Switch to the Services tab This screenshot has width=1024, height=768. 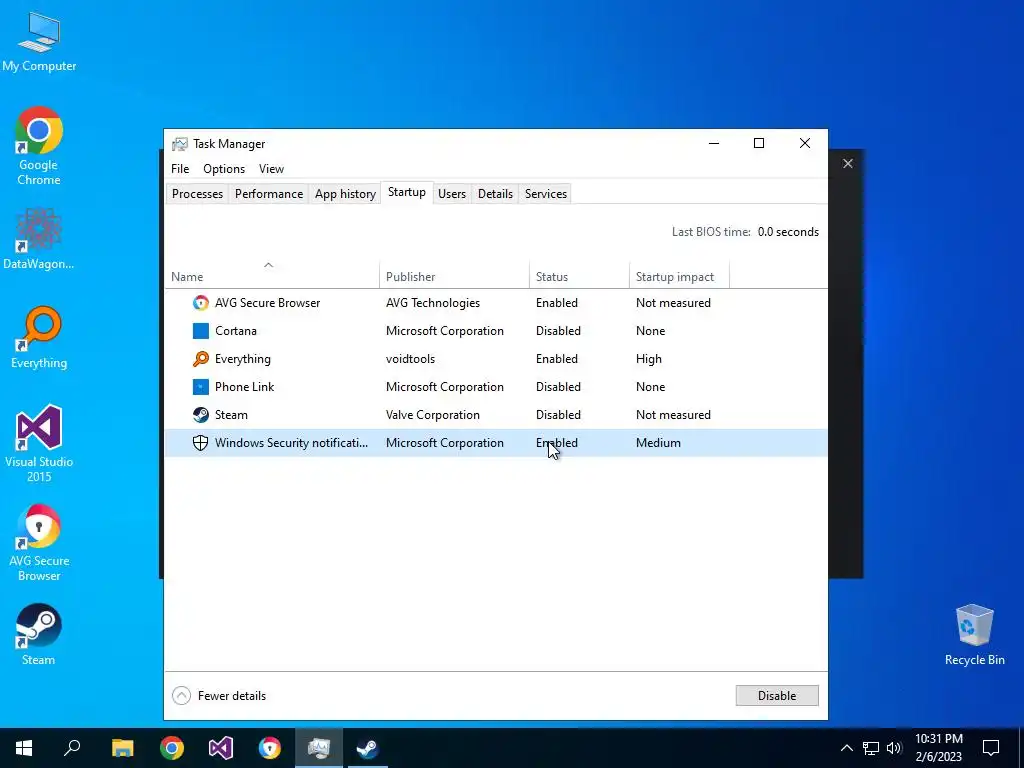click(546, 194)
